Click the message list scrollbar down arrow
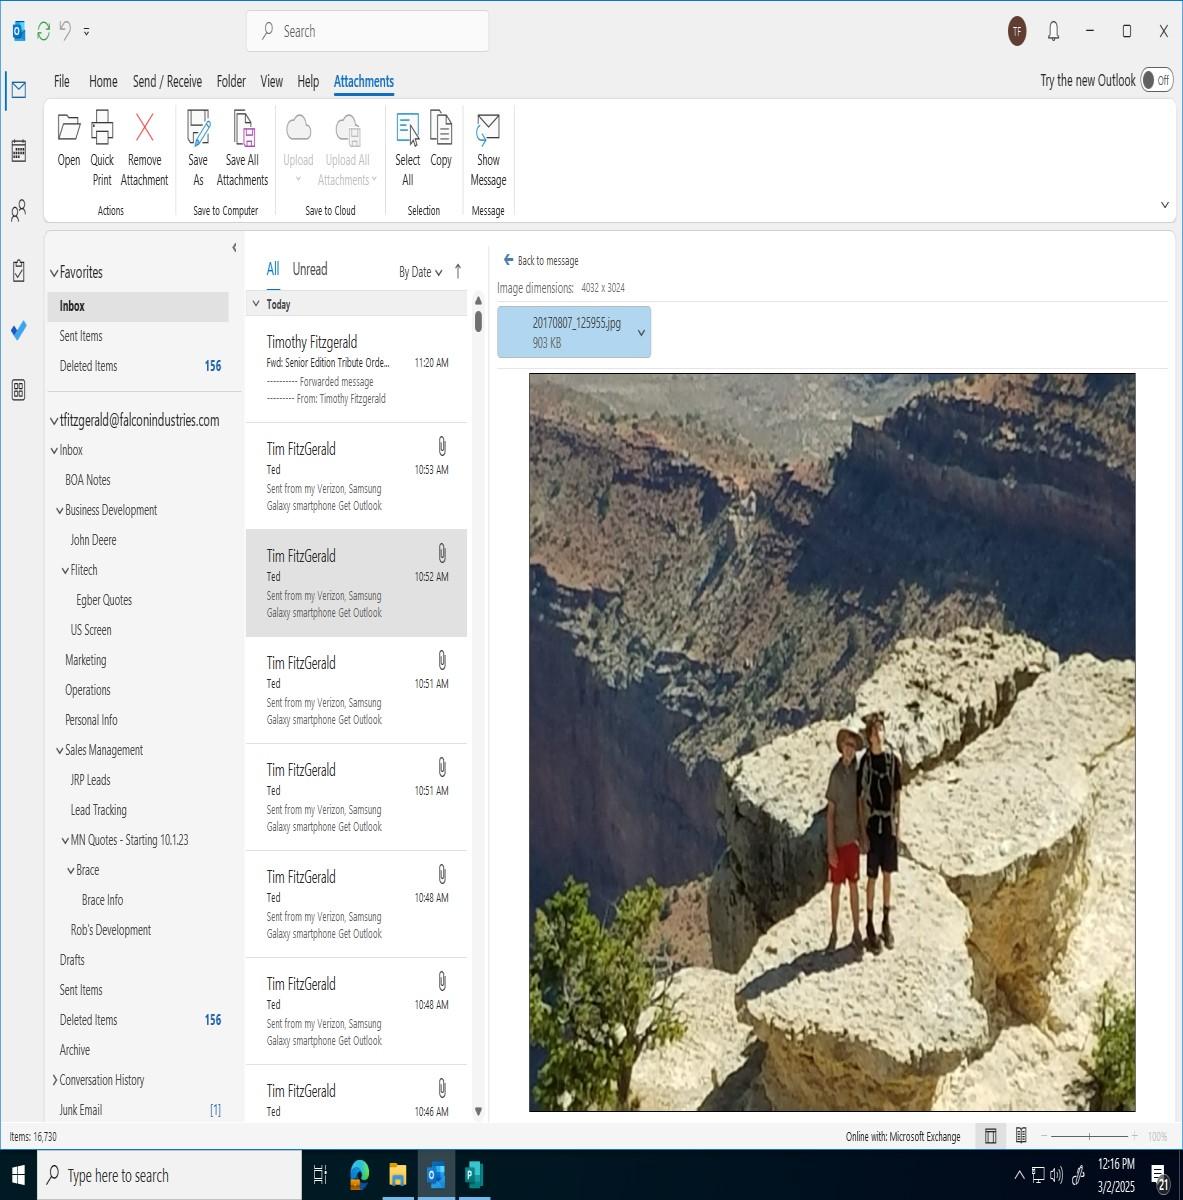This screenshot has height=1200, width=1183. click(x=478, y=1111)
